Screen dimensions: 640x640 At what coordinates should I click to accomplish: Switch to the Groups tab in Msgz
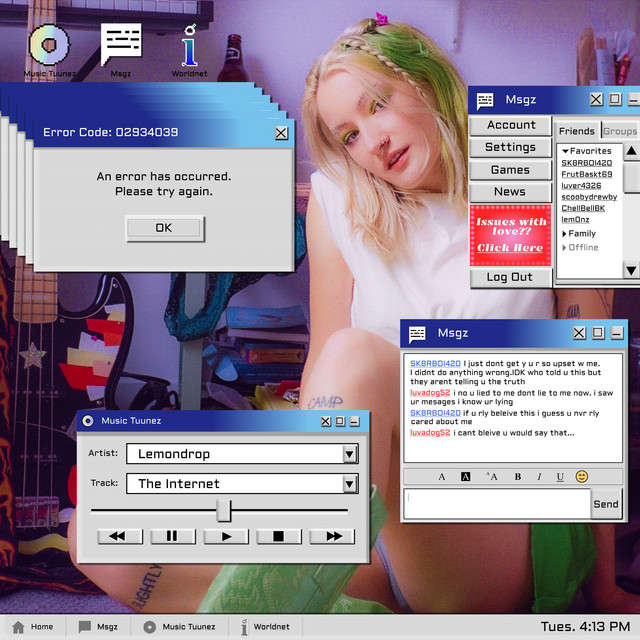620,131
